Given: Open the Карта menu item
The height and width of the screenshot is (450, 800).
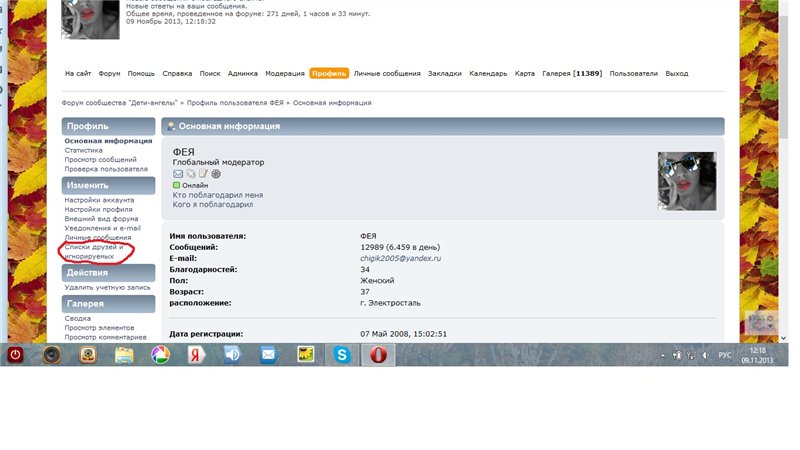Looking at the screenshot, I should click(524, 73).
